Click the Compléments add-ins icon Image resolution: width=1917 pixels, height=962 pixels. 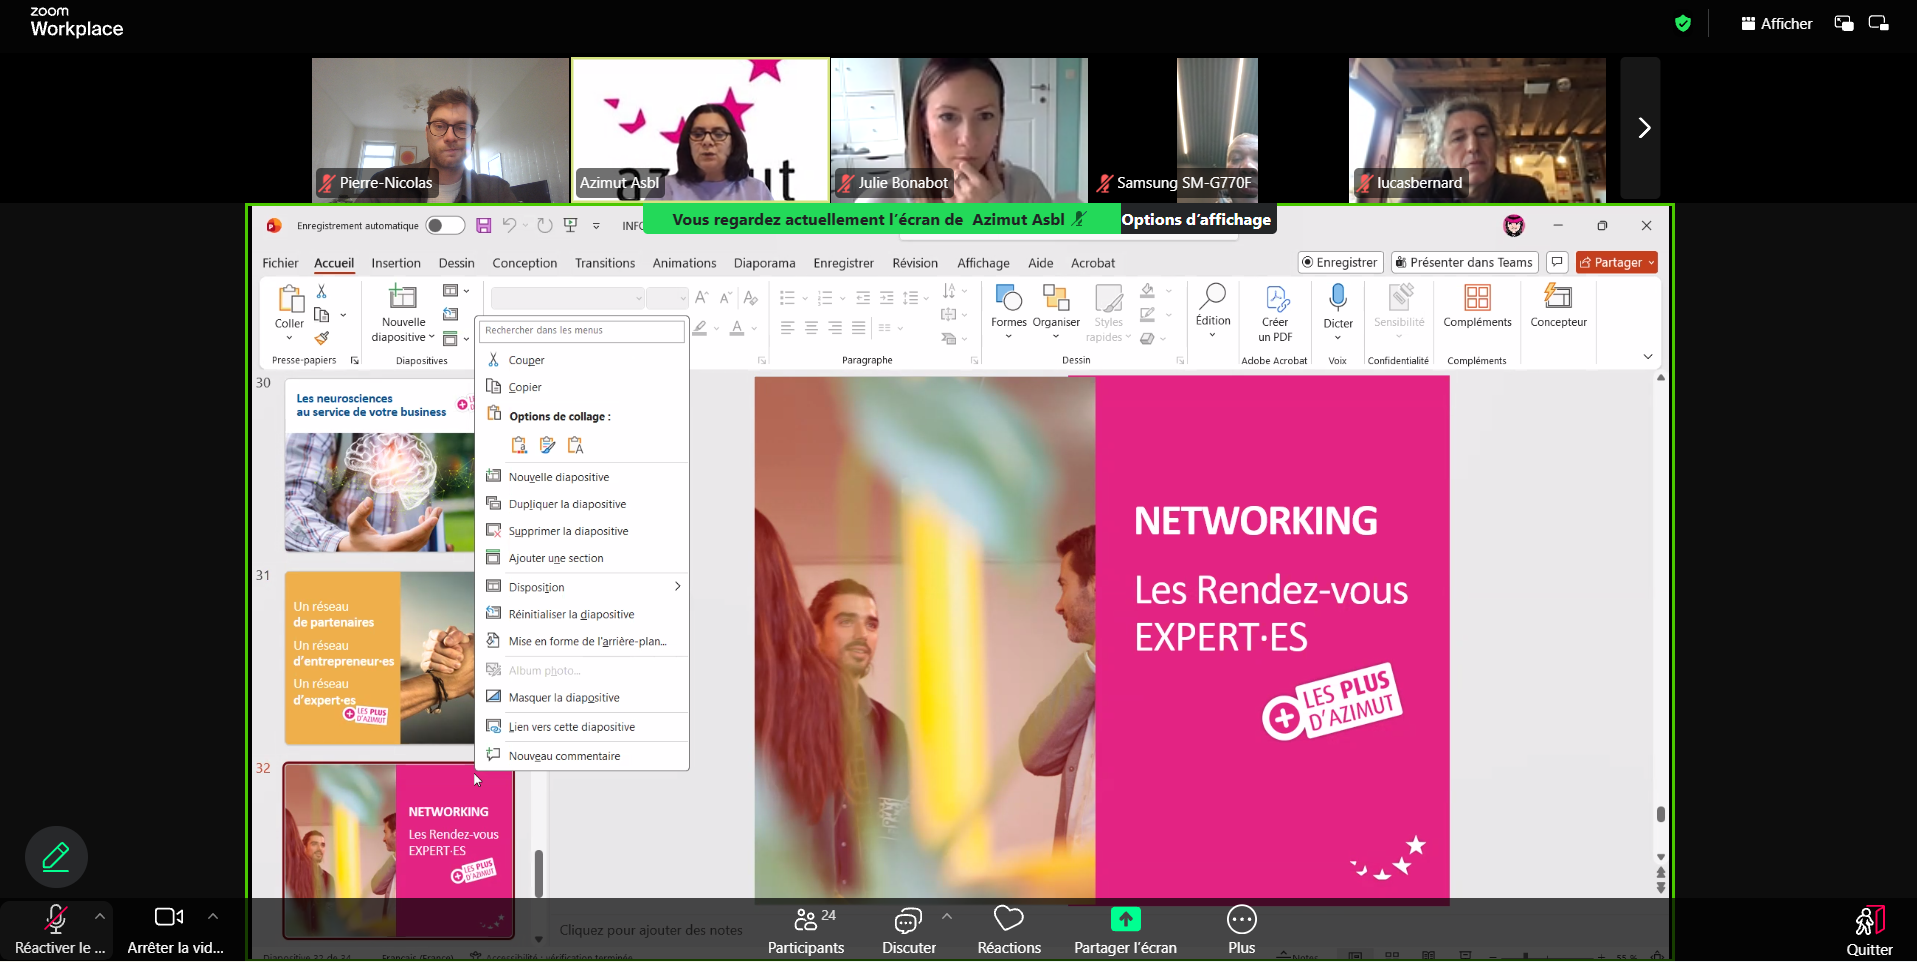(1476, 298)
